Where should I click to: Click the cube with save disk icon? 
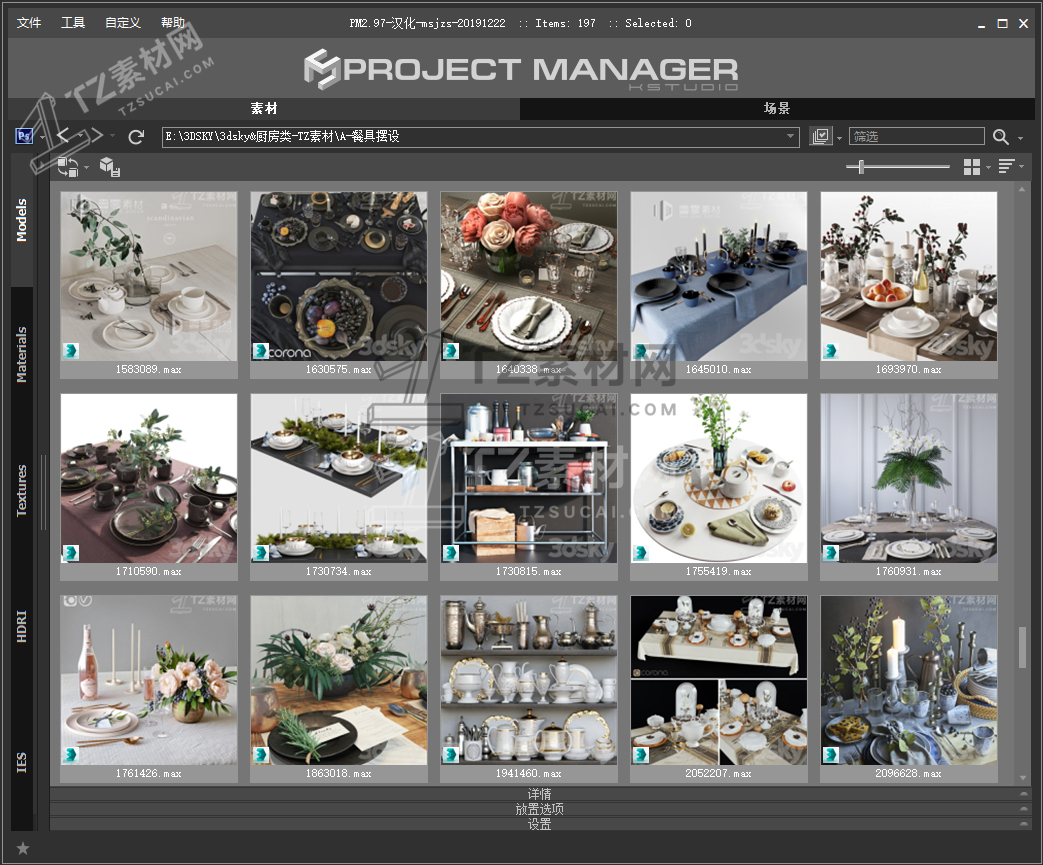110,167
